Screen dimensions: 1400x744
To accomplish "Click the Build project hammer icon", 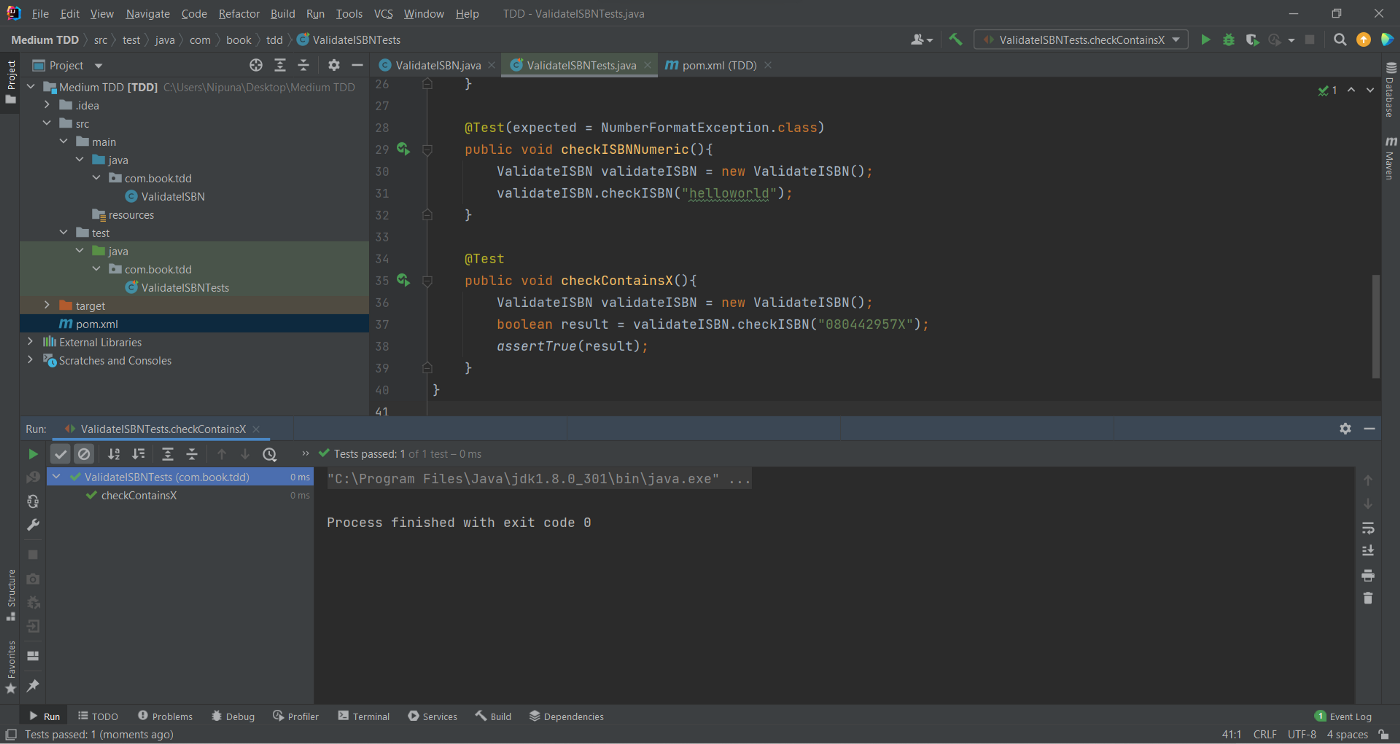I will 956,40.
